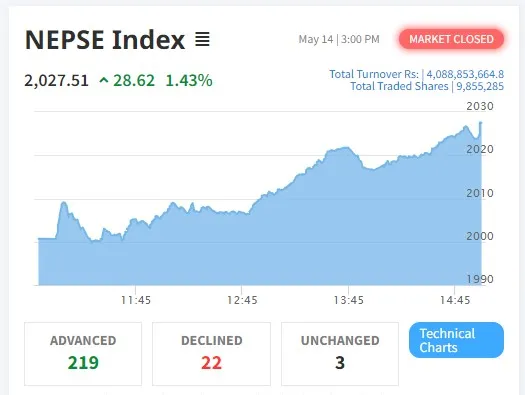Click the index value 2,027.51
525x395 pixels.
[x=56, y=81]
